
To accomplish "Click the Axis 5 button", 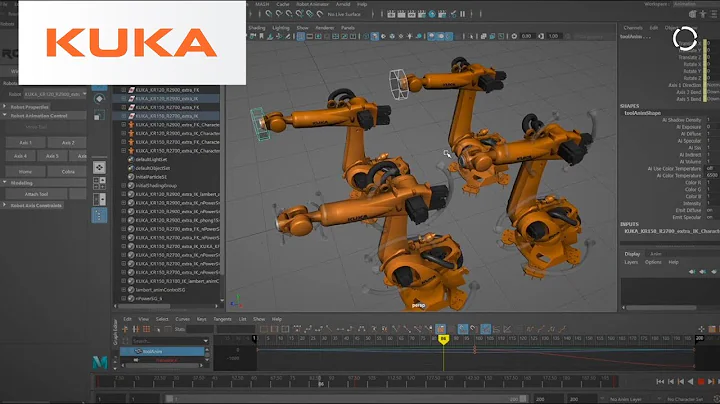I will tap(52, 156).
